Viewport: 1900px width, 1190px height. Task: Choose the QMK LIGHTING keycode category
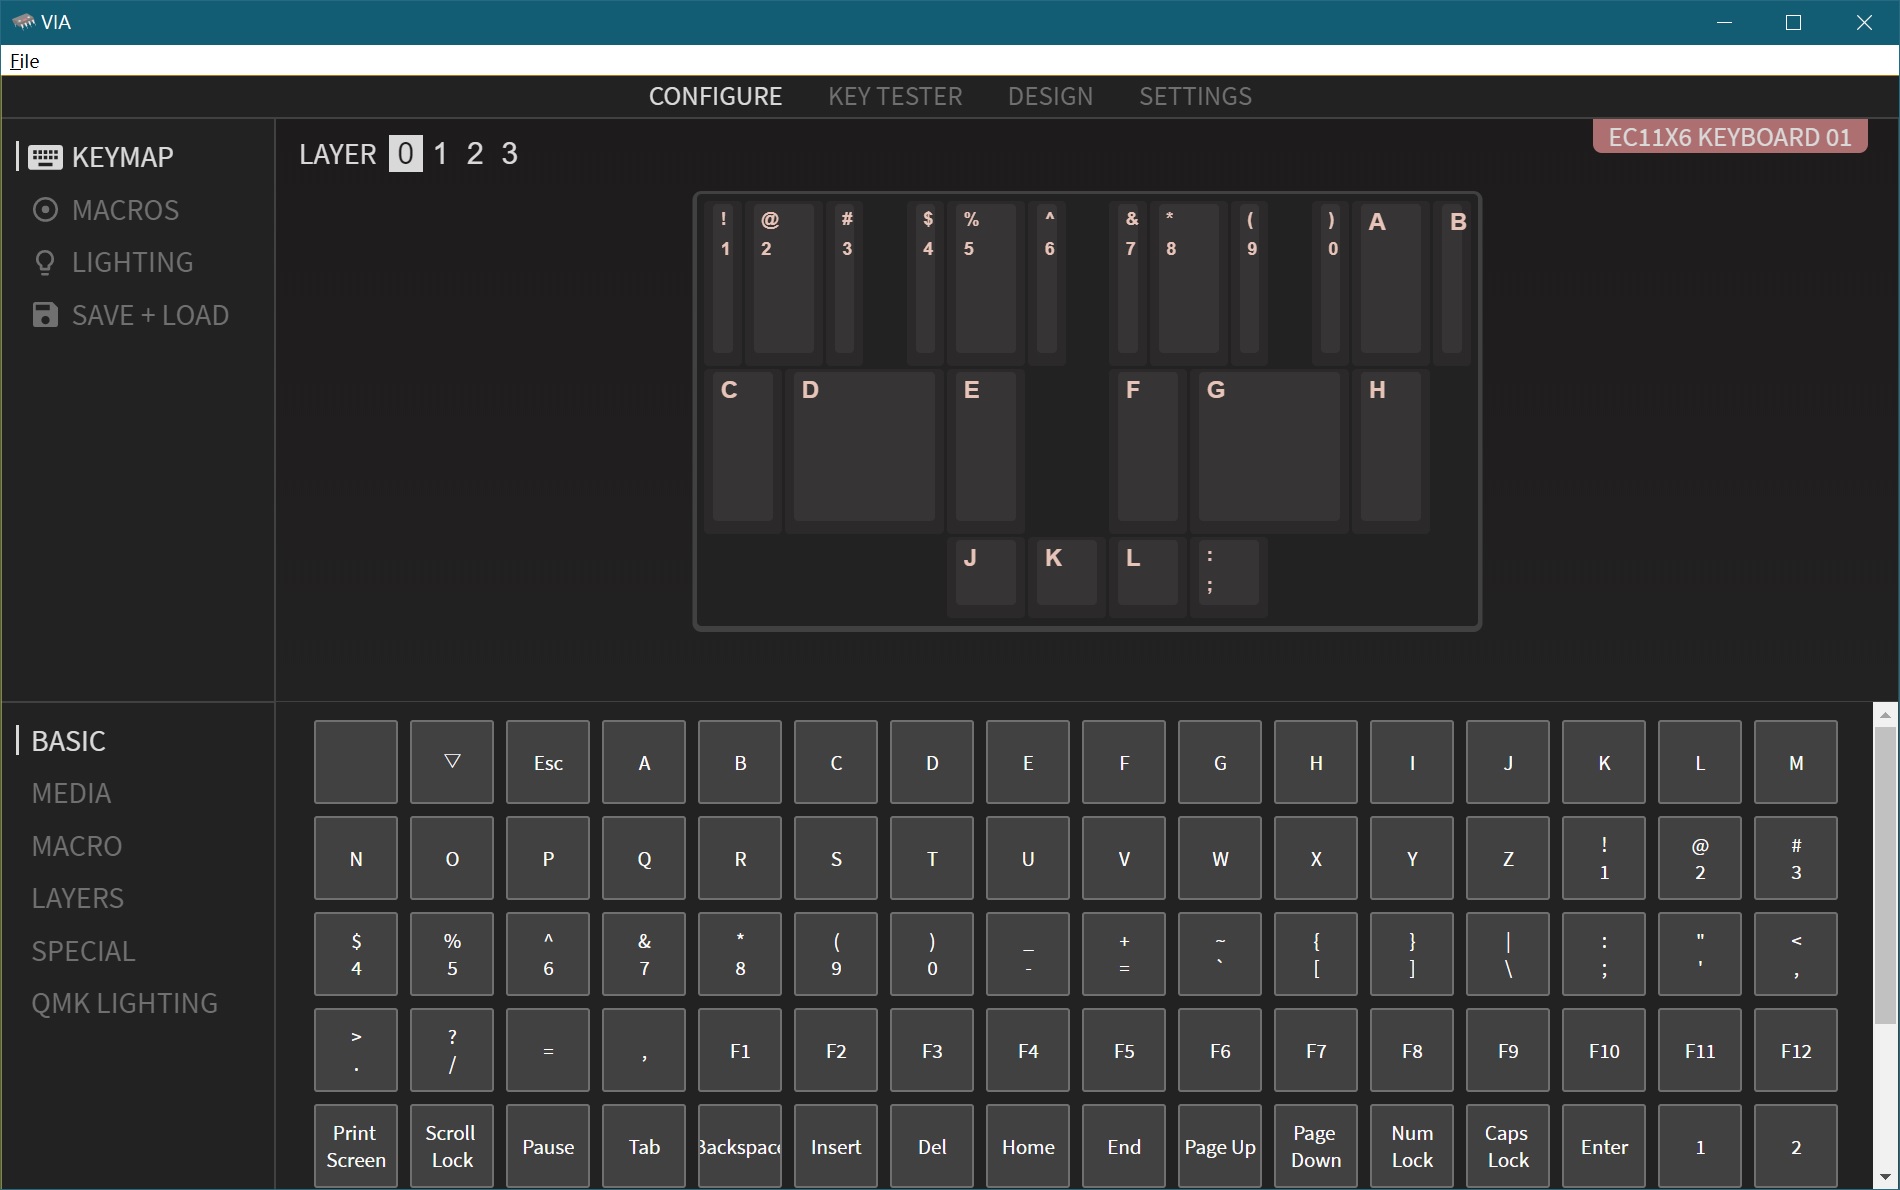(124, 1003)
